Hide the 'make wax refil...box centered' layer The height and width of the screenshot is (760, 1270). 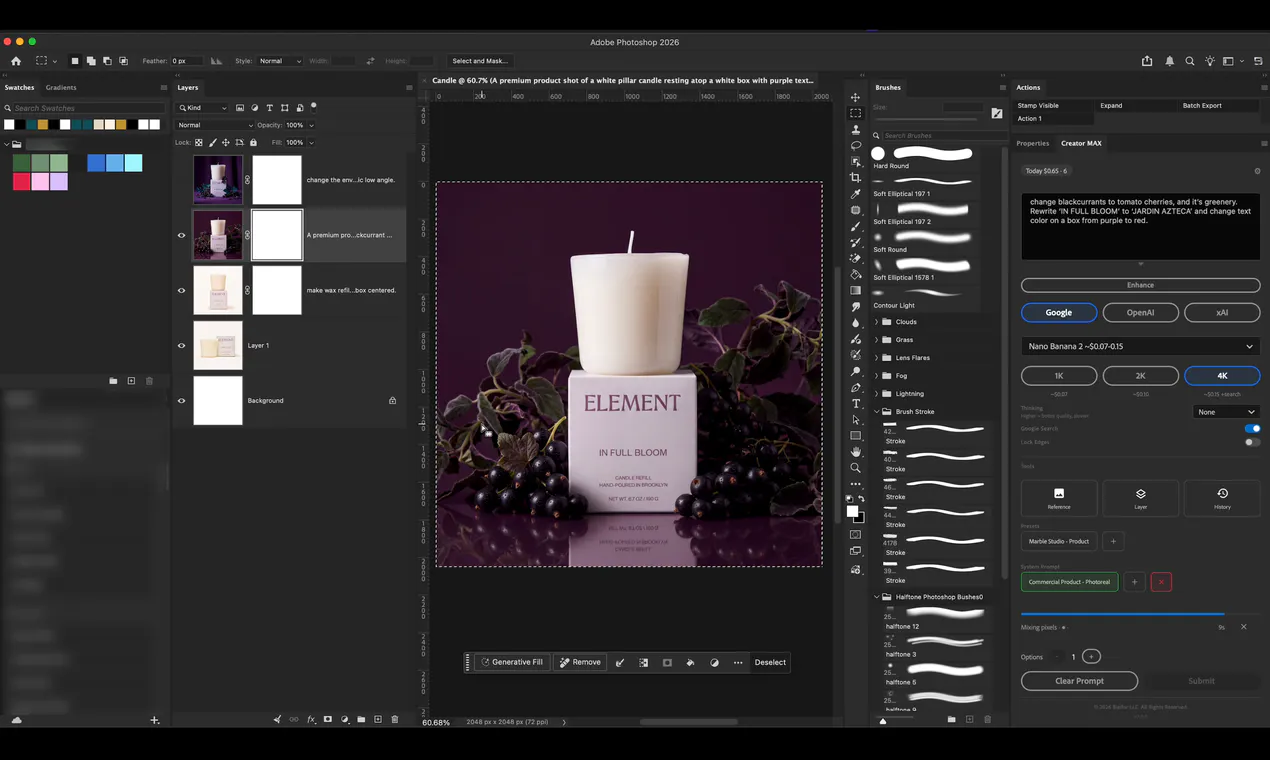coord(181,290)
